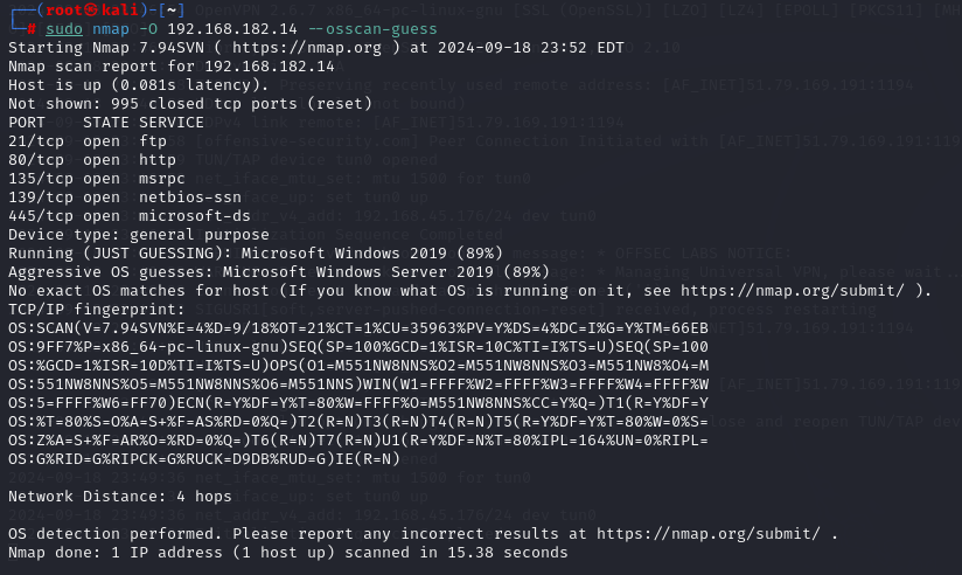The image size is (962, 575).
Task: Open the https://nmap.org link in the Starting Nmap line
Action: click(307, 48)
